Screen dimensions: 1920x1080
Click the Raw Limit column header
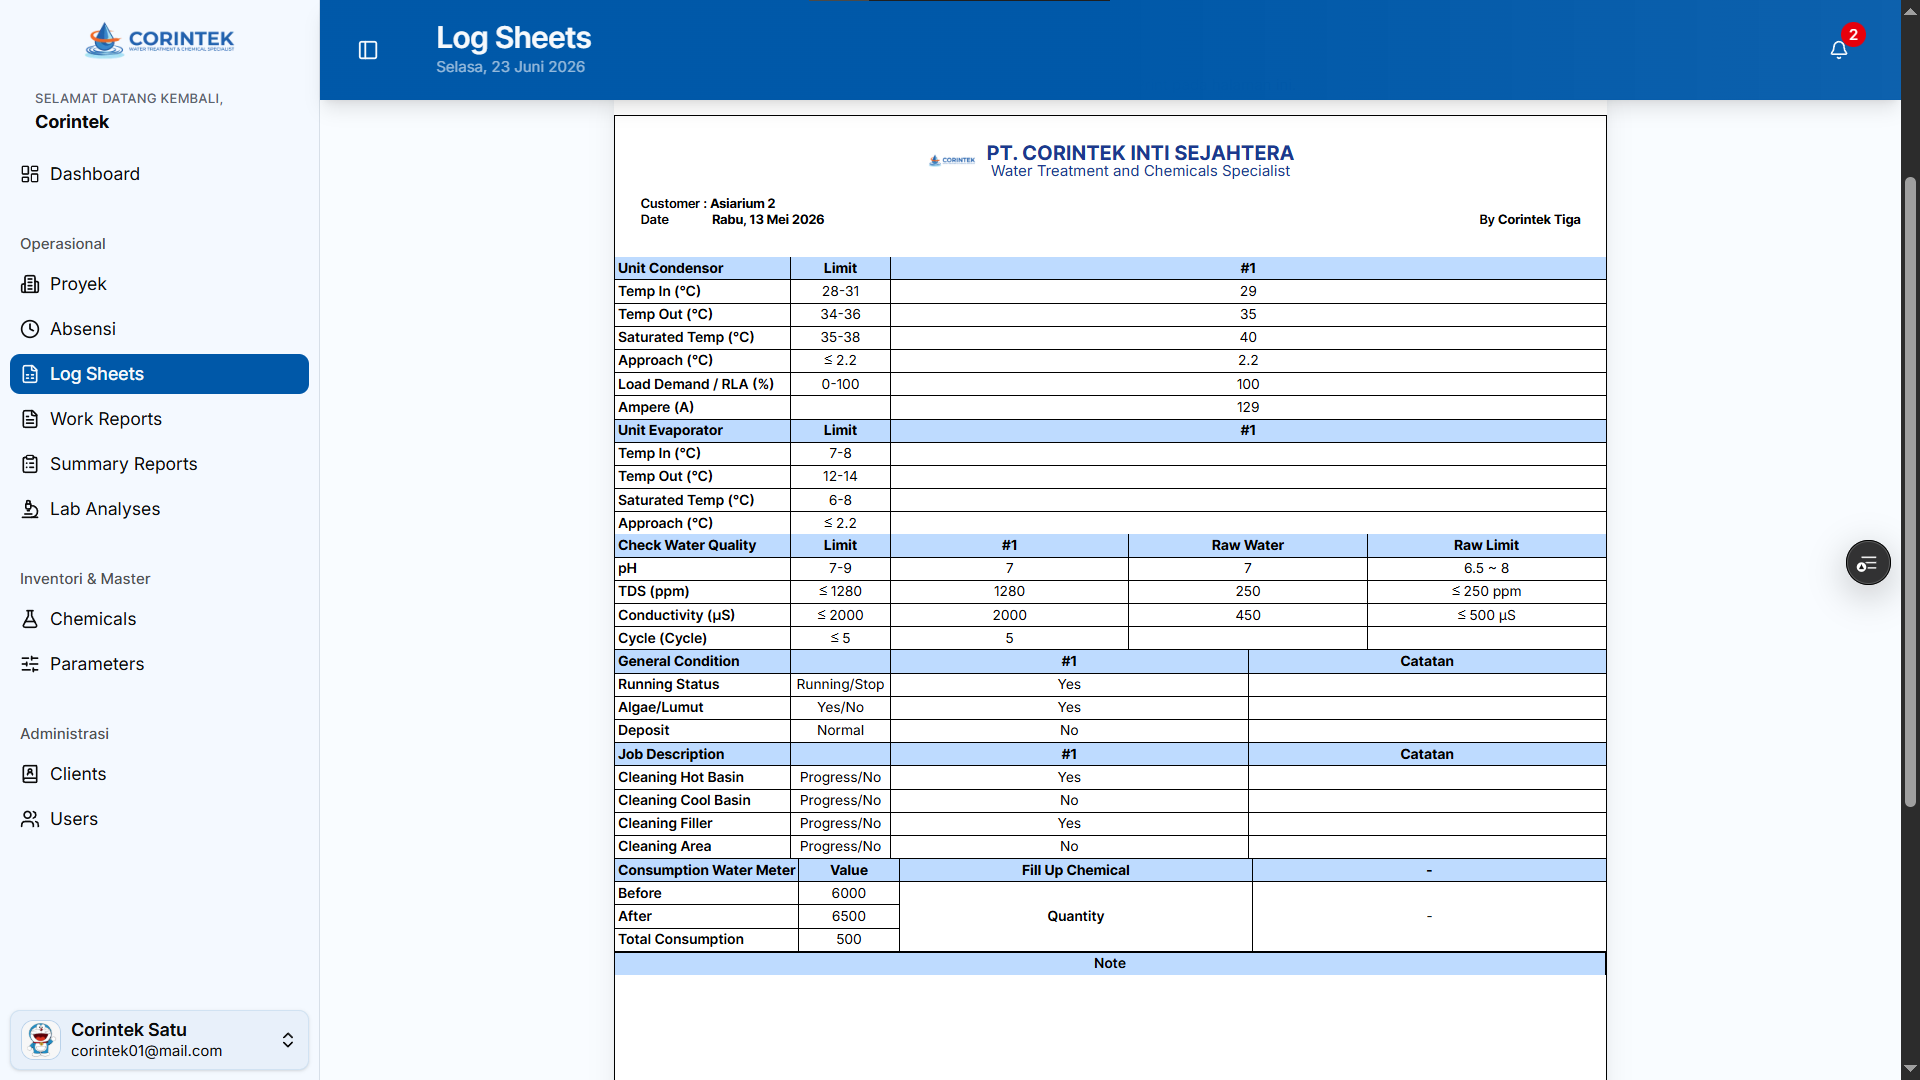(x=1486, y=545)
